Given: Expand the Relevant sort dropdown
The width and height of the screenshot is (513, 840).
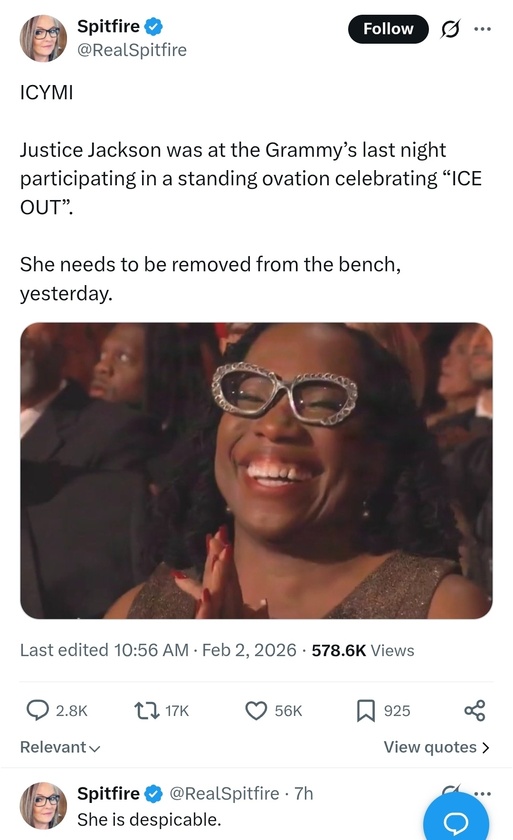Looking at the screenshot, I should (60, 747).
